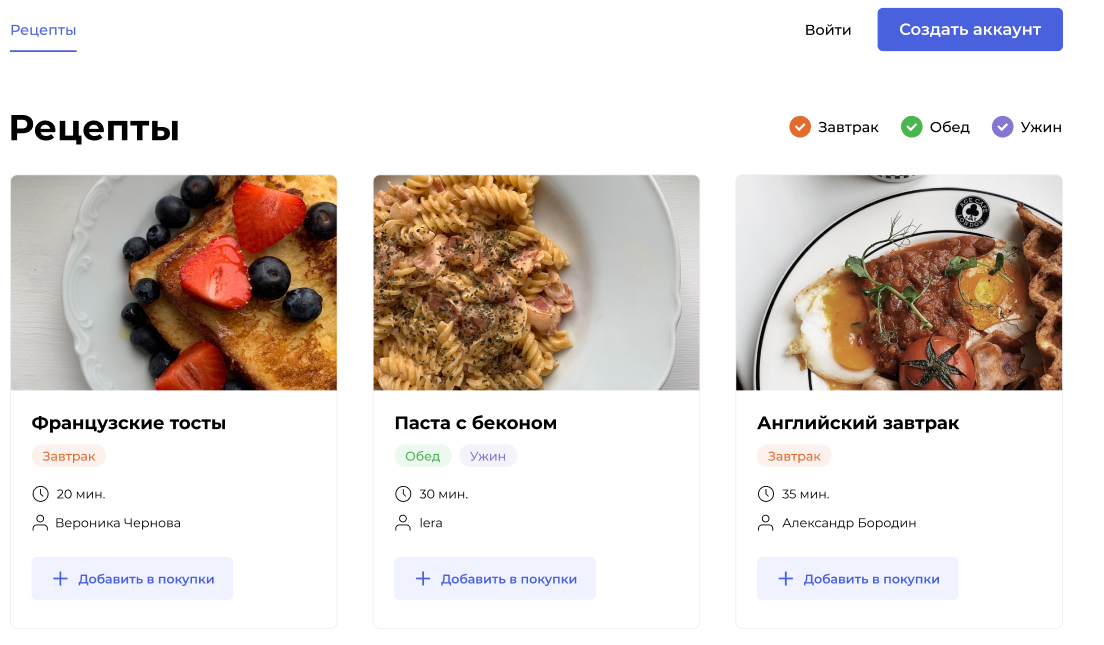Open the English breakfast photo thumbnail
1104x645 pixels.
pos(899,283)
